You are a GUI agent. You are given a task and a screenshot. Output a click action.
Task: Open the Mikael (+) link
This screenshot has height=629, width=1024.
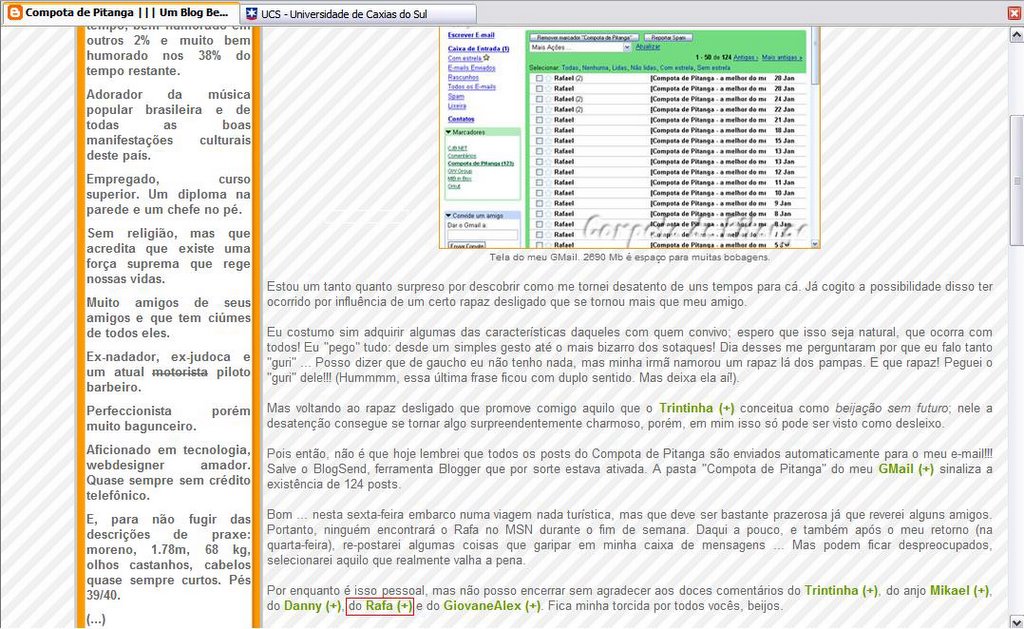[959, 590]
